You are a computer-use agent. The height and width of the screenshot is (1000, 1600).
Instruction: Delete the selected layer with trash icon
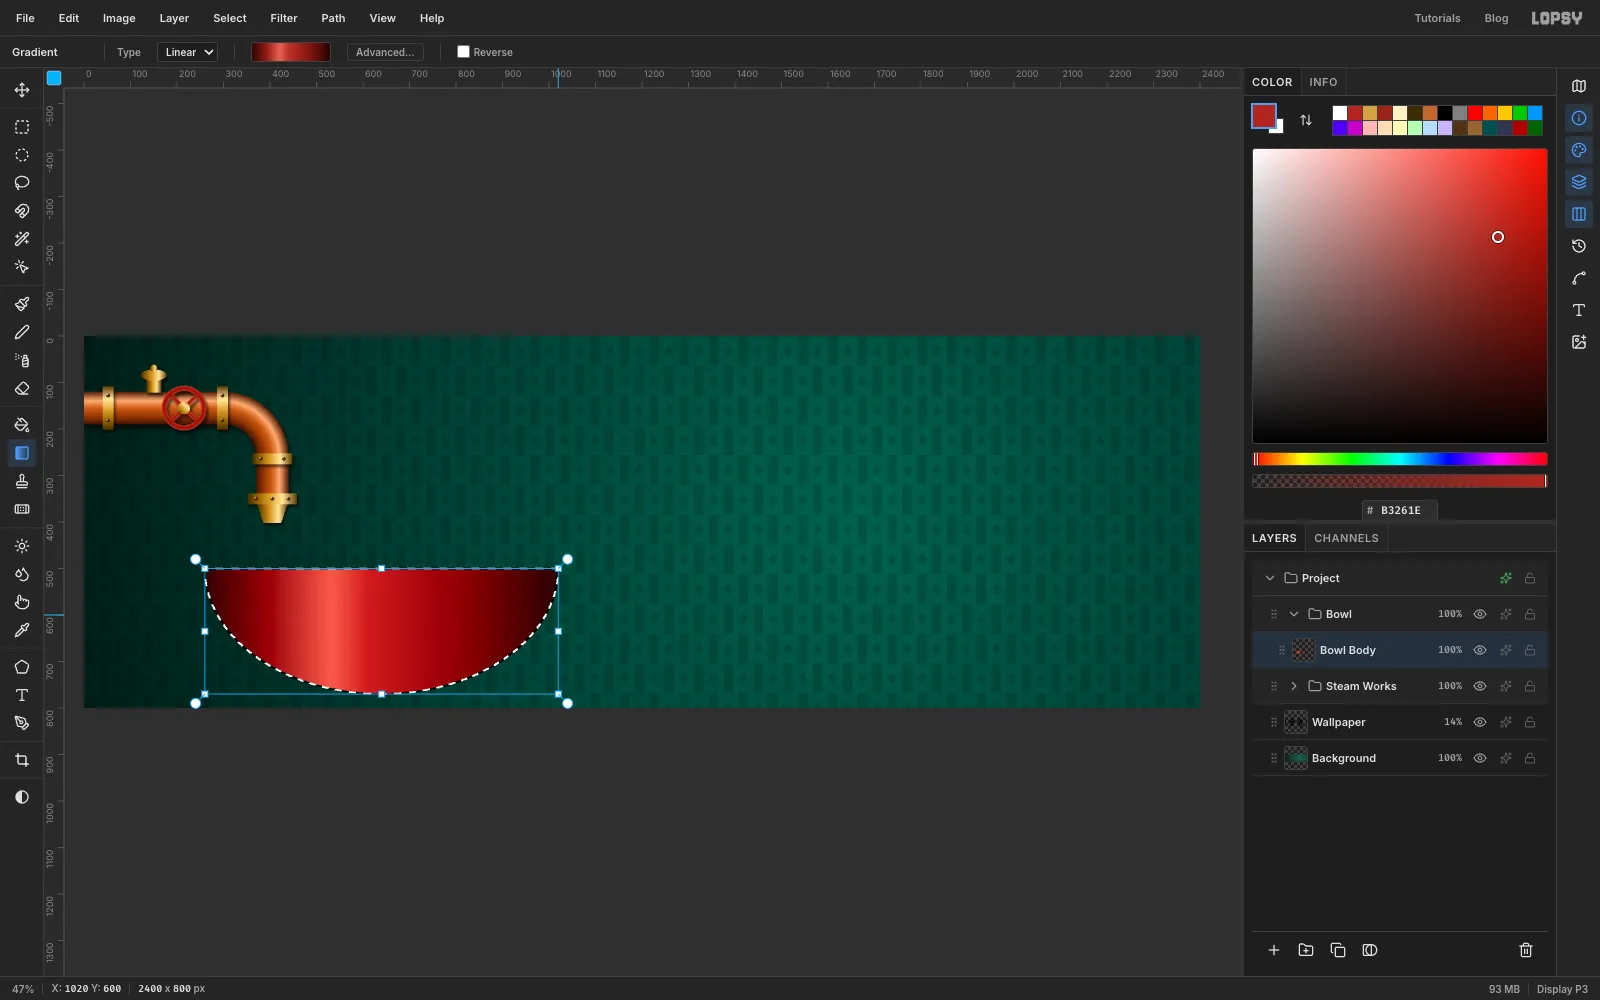pyautogui.click(x=1526, y=950)
